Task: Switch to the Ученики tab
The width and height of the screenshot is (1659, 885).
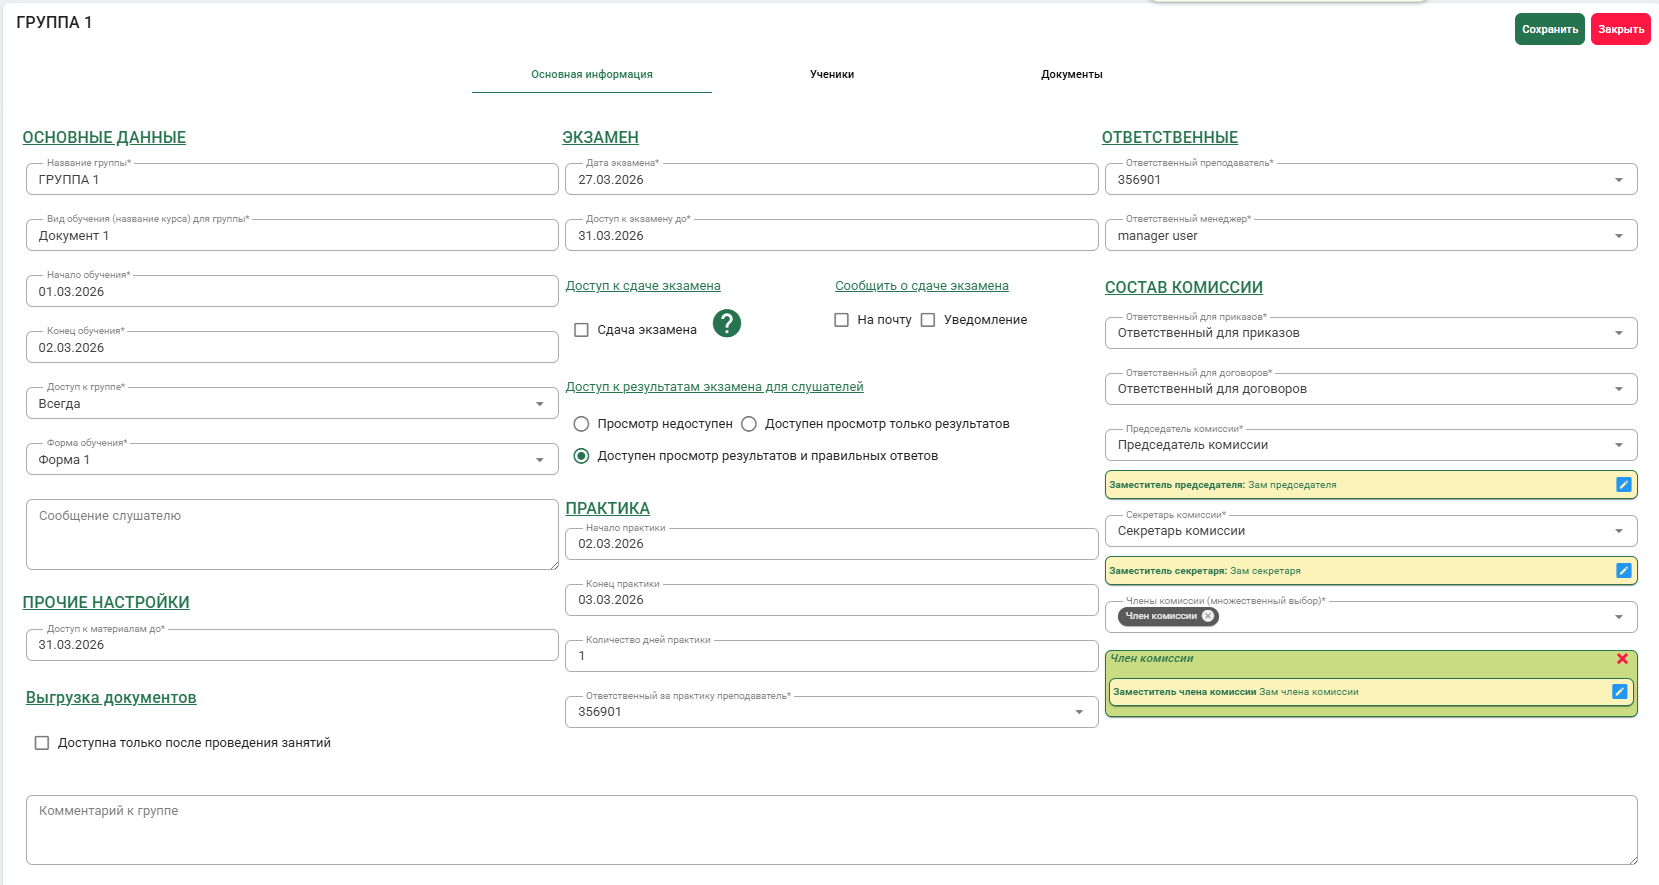Action: (832, 74)
